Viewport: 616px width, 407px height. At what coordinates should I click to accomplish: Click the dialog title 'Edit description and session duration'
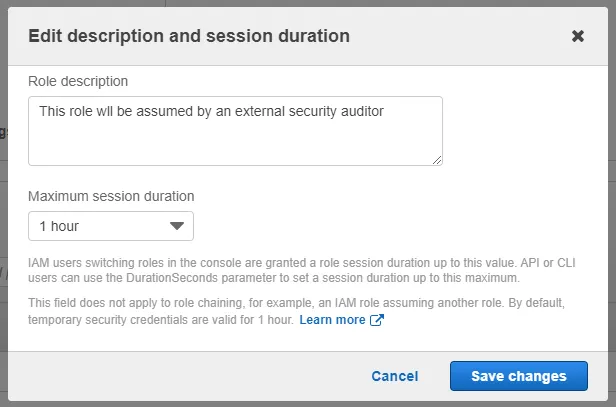[189, 36]
